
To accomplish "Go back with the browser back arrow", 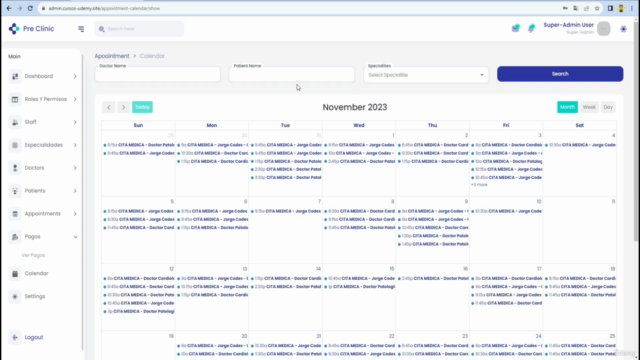I will 9,8.
